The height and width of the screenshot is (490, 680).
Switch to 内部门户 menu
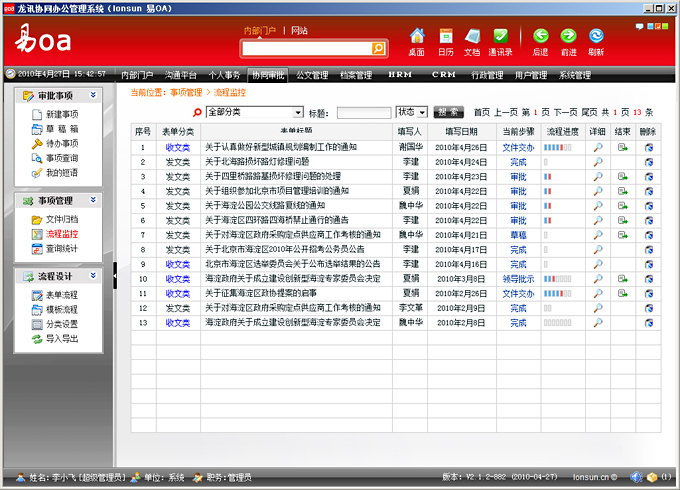(137, 75)
